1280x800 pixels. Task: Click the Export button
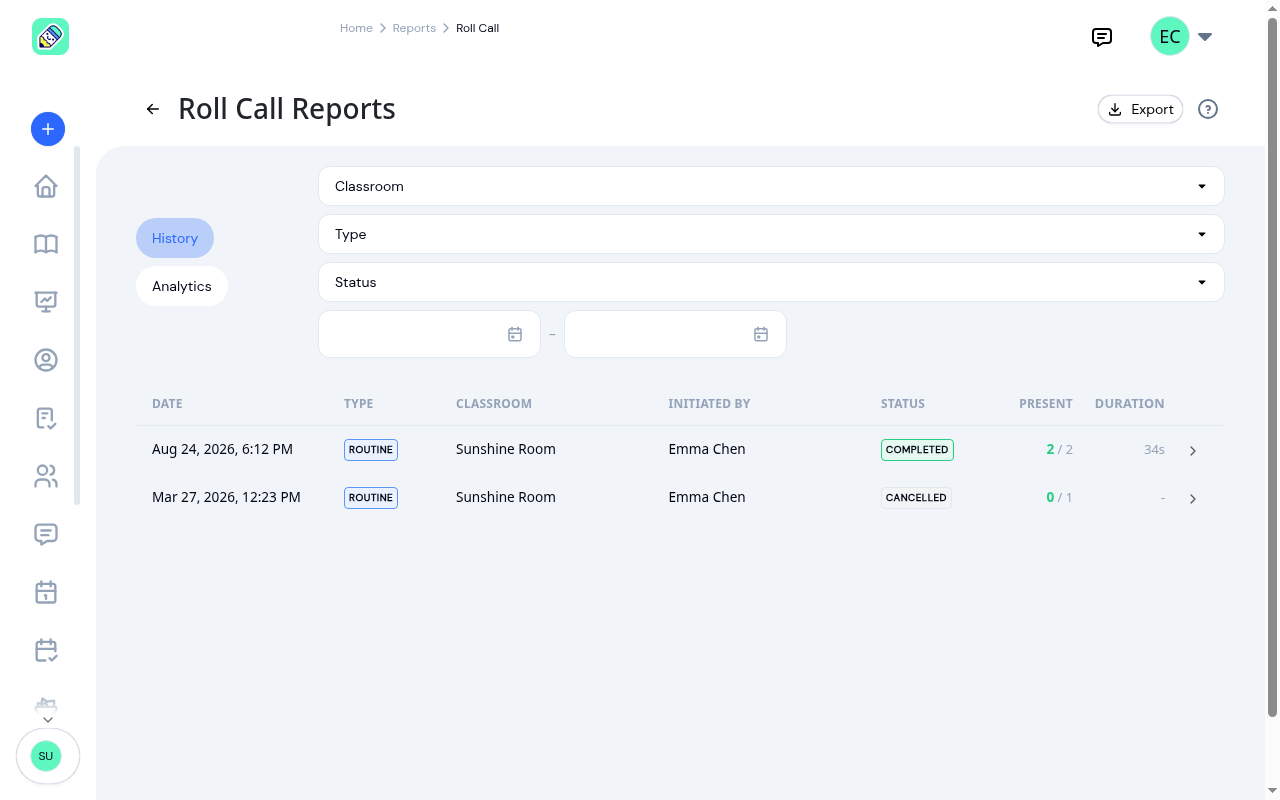click(x=1141, y=109)
